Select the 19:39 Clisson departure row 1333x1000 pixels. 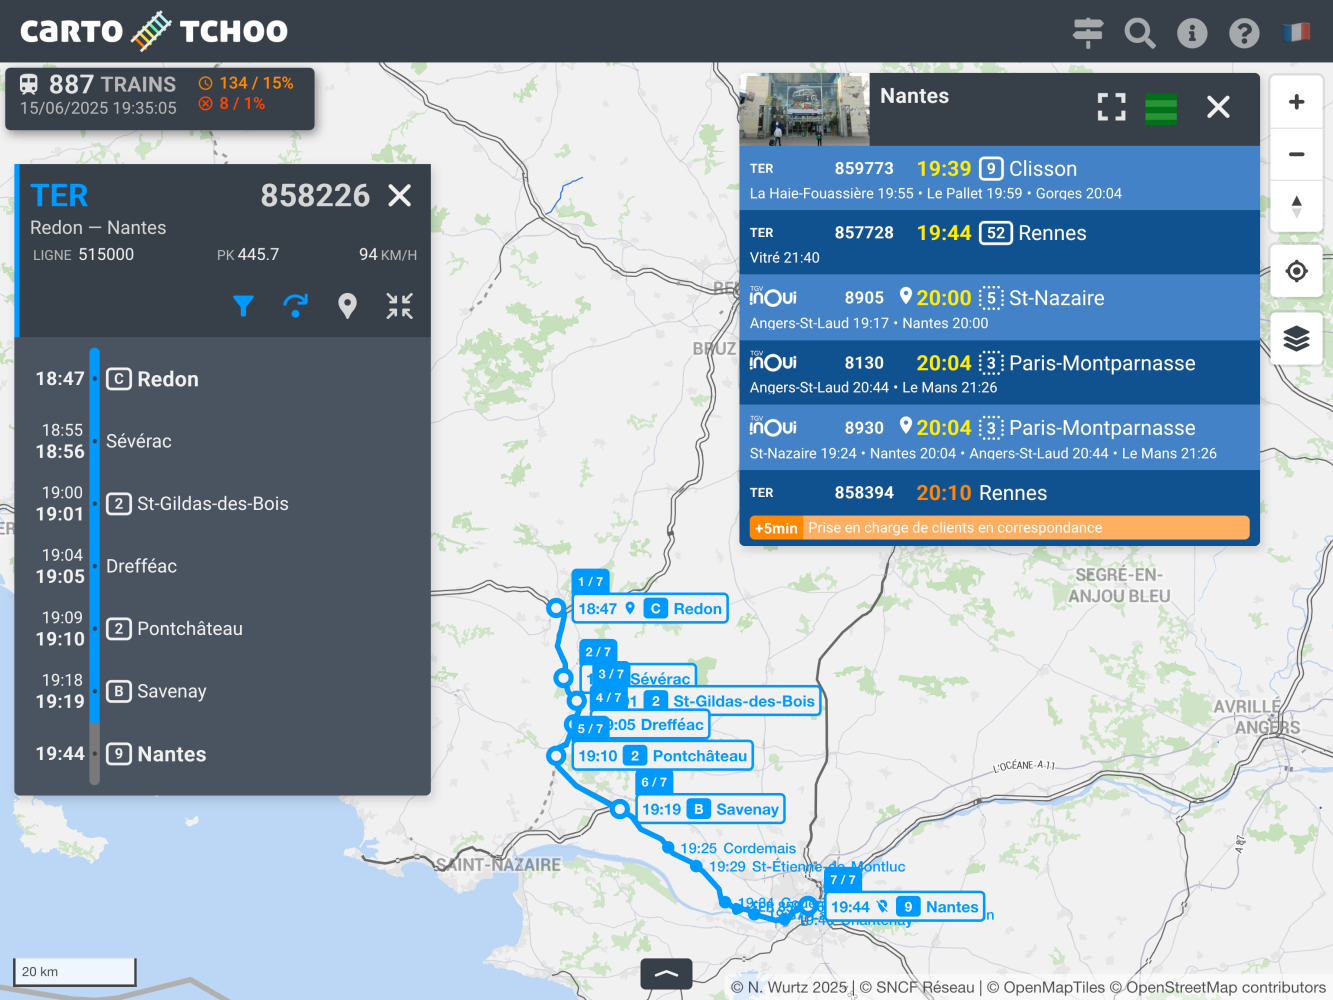[998, 179]
